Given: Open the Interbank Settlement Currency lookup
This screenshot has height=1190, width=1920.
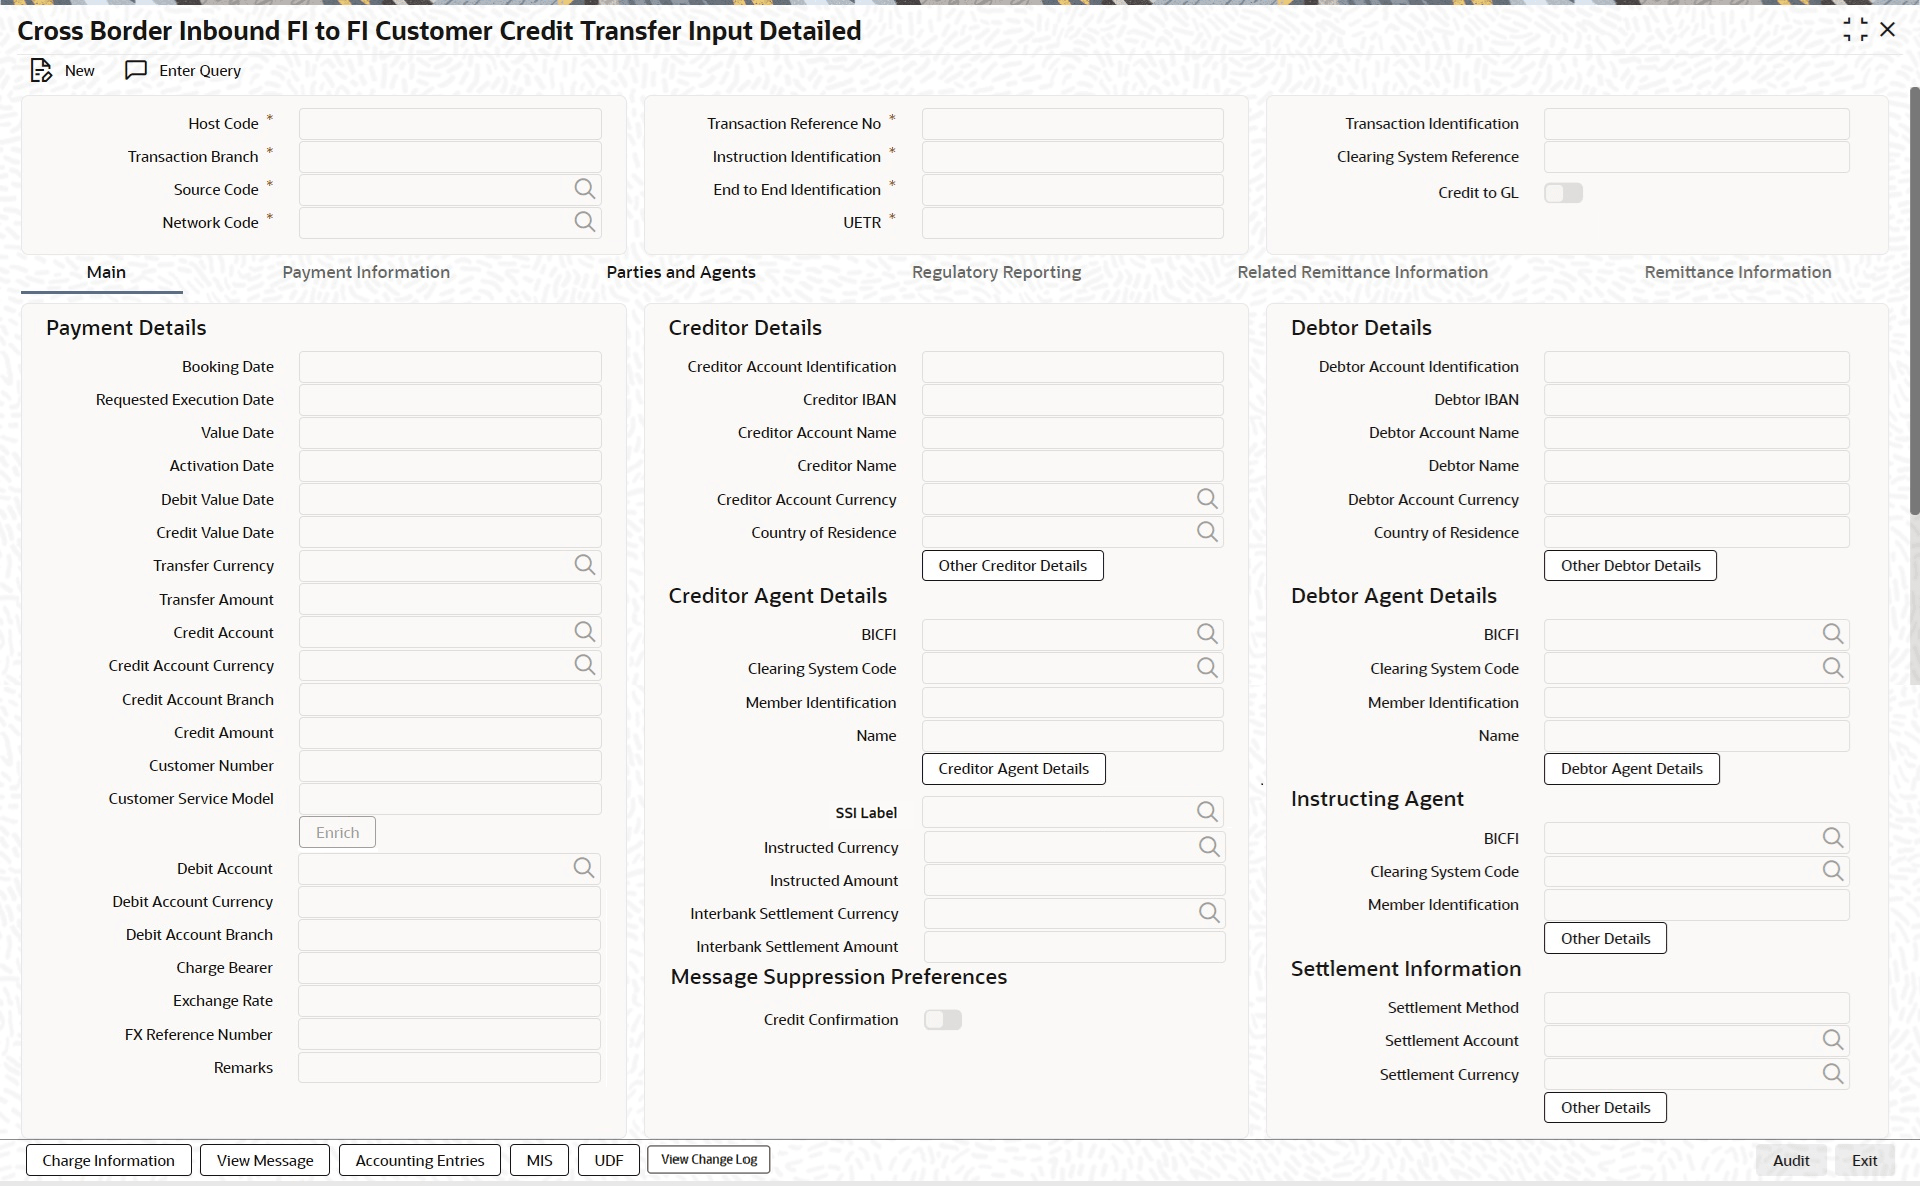Looking at the screenshot, I should coord(1208,913).
